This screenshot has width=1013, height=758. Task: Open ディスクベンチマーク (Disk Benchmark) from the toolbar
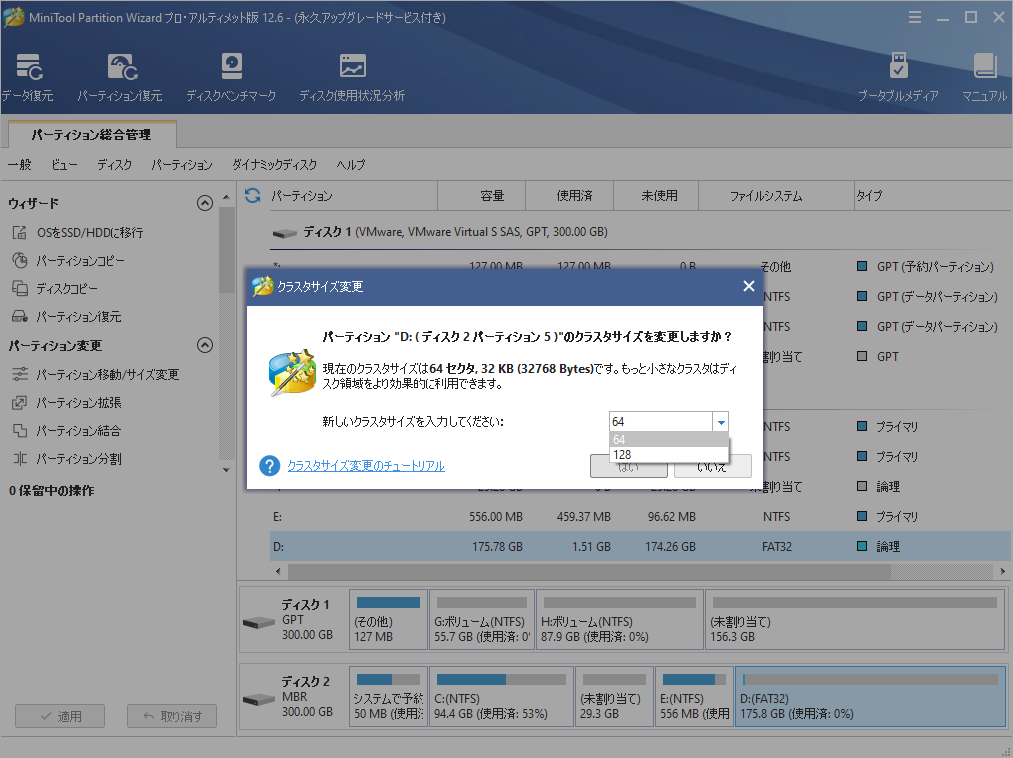(x=231, y=75)
